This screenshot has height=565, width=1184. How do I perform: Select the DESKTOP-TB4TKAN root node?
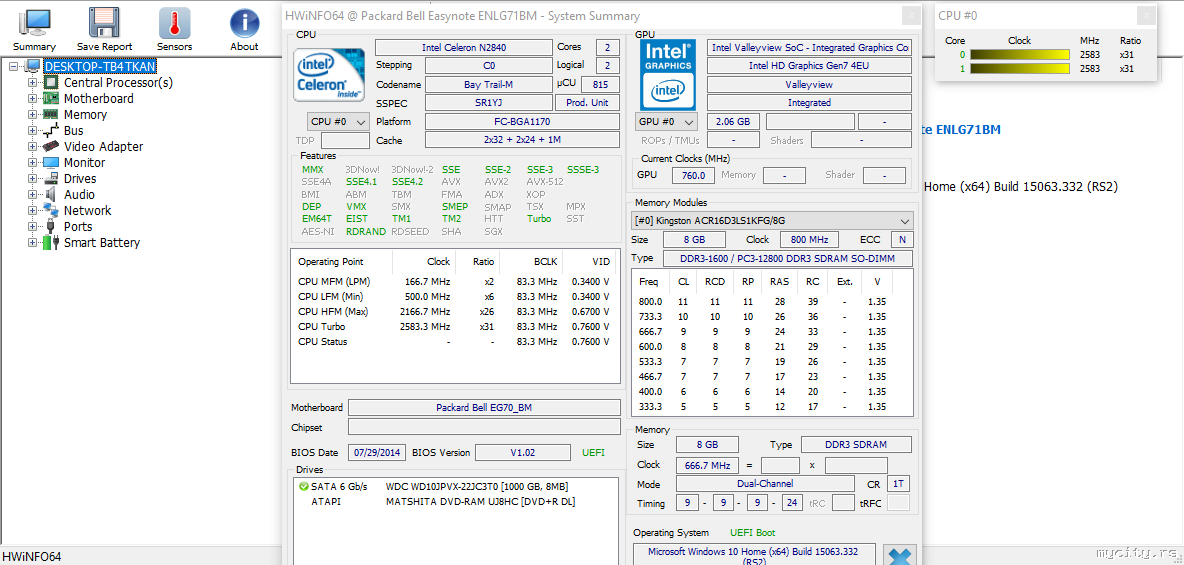pos(99,67)
